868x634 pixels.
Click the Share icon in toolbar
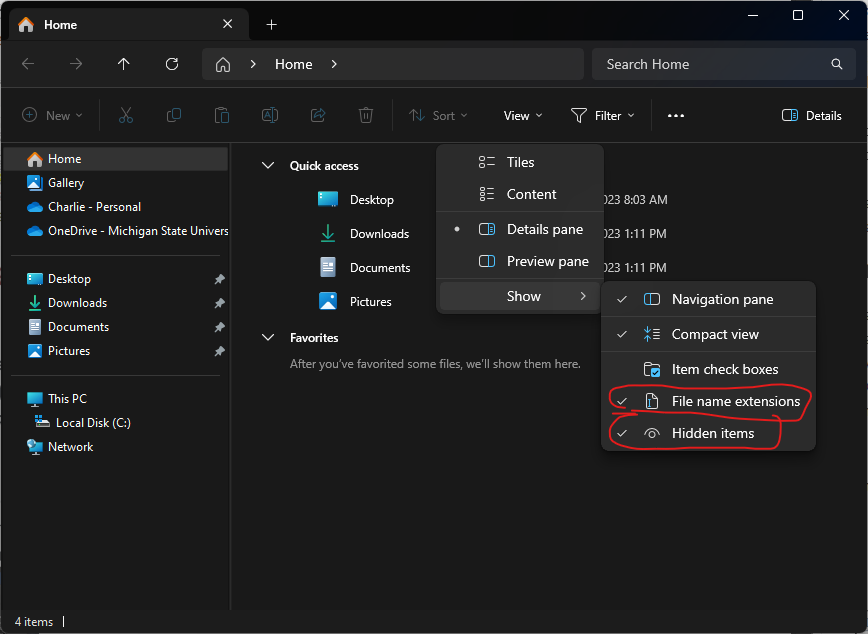[x=318, y=116]
